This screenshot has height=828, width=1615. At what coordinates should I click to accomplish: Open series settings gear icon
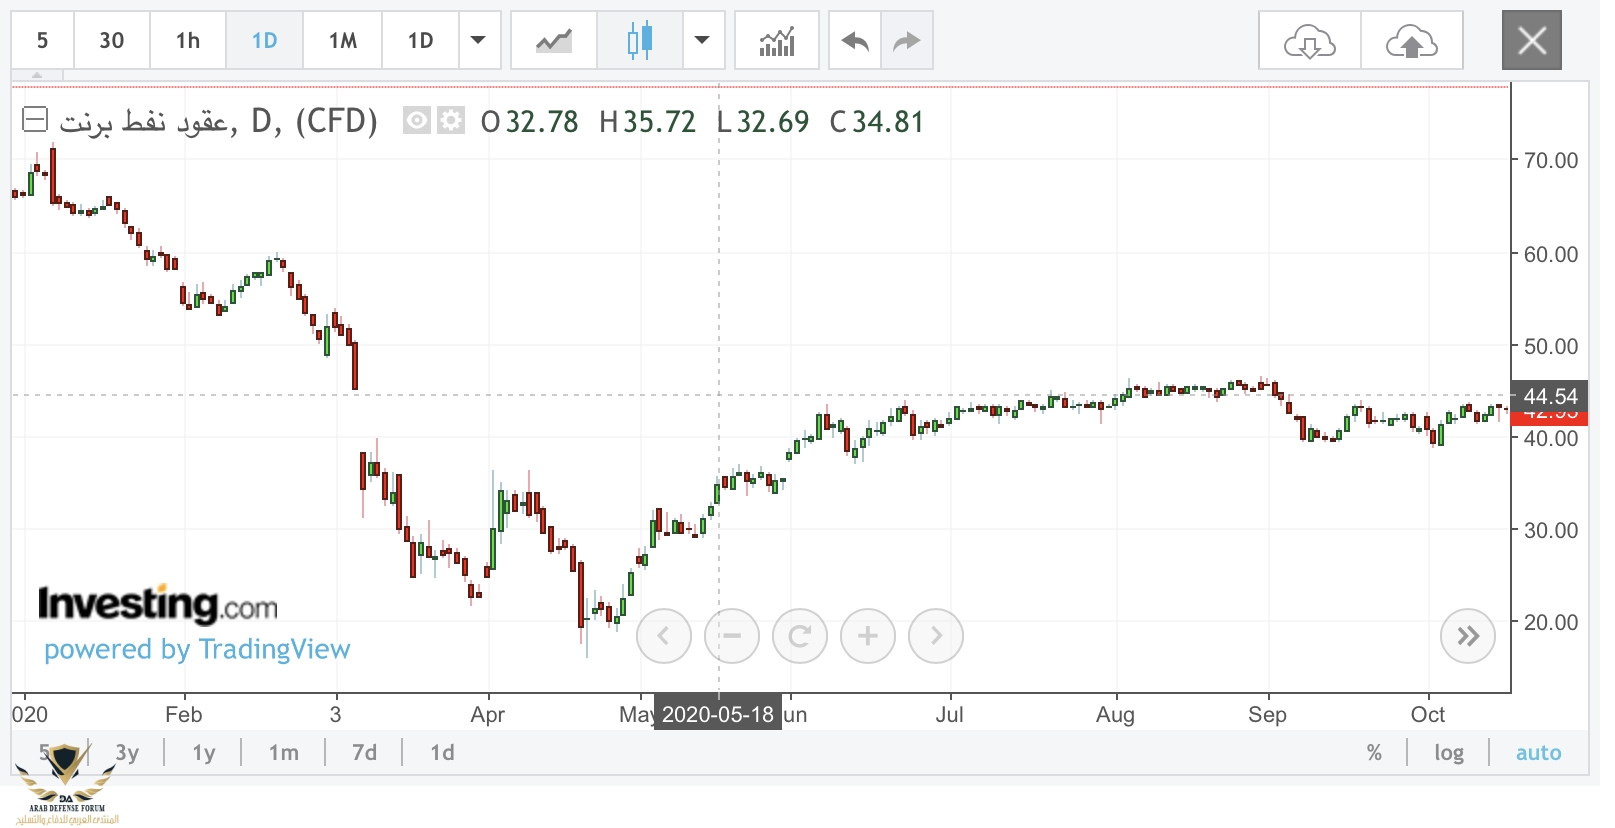tap(451, 121)
